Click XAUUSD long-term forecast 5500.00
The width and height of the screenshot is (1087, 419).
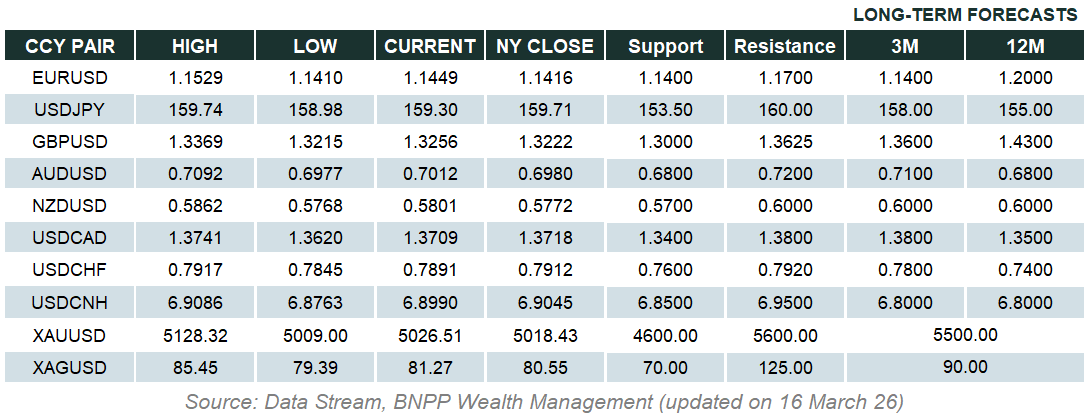tap(965, 334)
